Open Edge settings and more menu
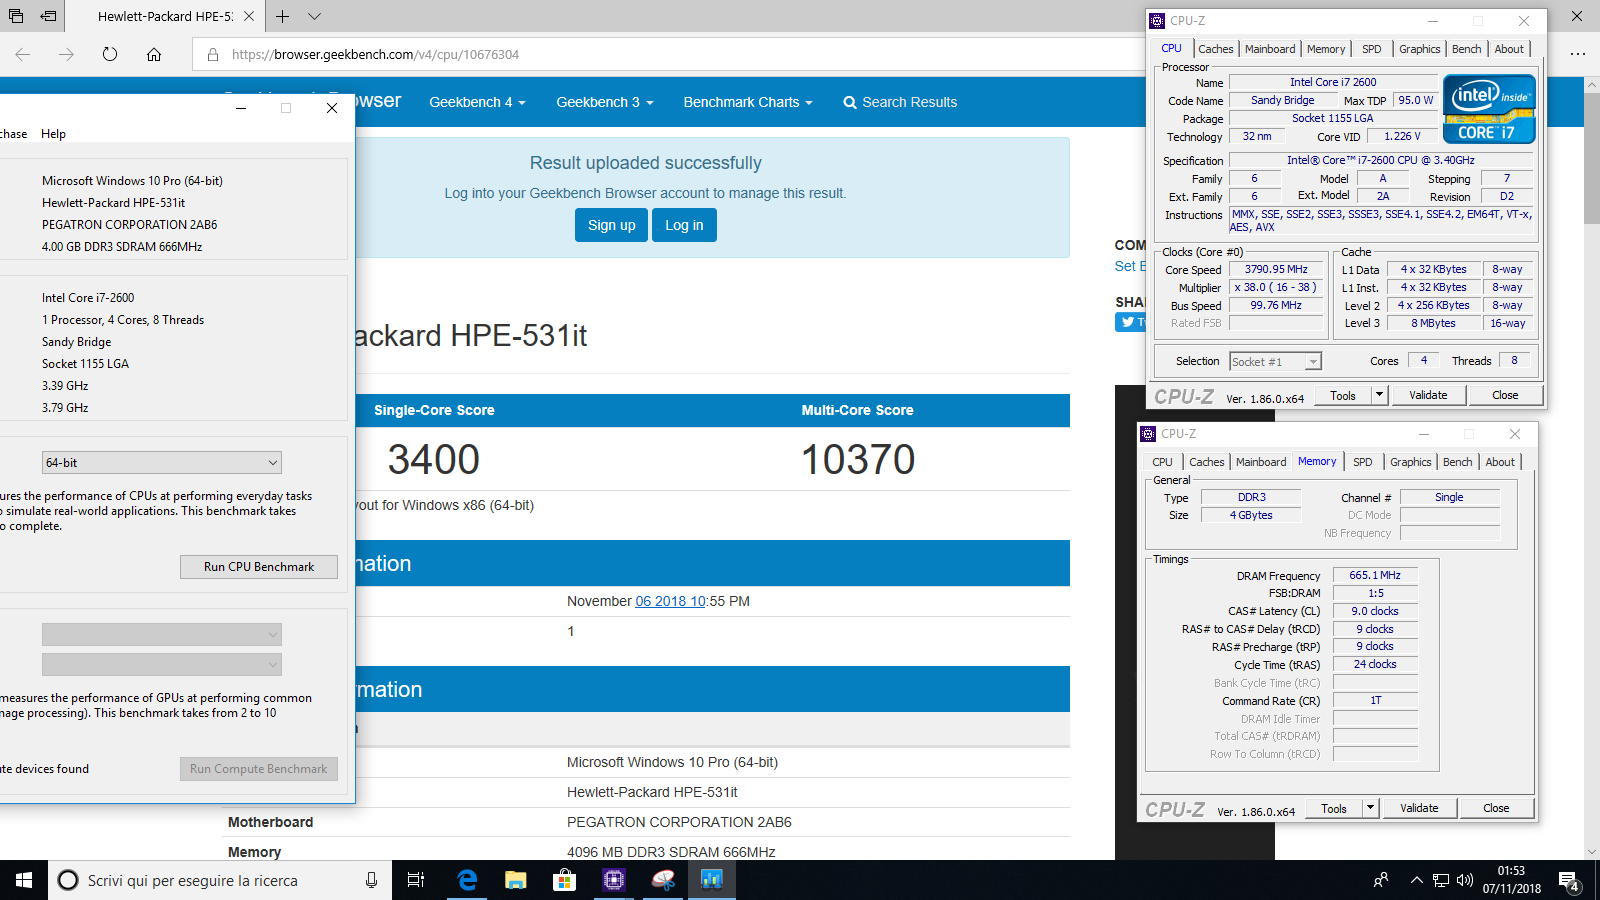The height and width of the screenshot is (900, 1600). point(1577,54)
